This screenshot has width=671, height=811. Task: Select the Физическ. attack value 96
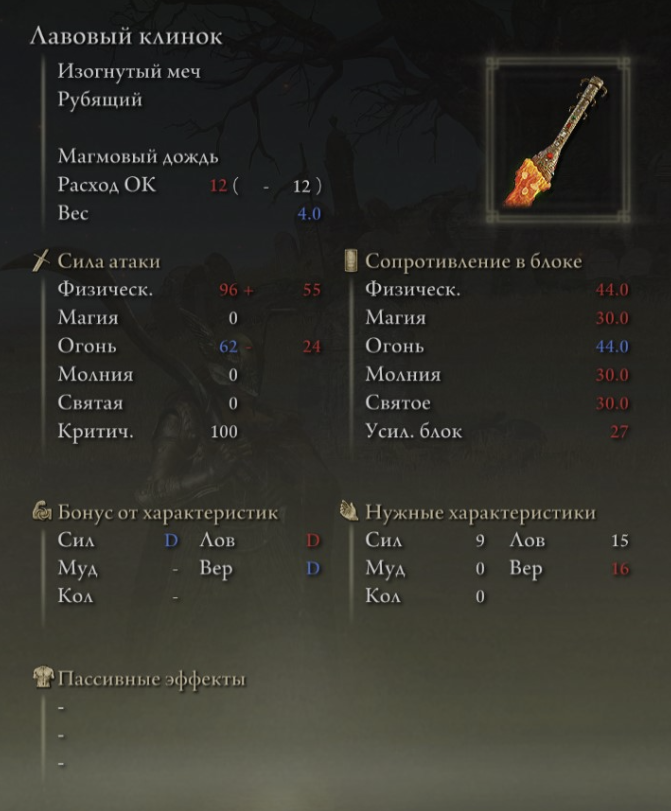tap(228, 290)
